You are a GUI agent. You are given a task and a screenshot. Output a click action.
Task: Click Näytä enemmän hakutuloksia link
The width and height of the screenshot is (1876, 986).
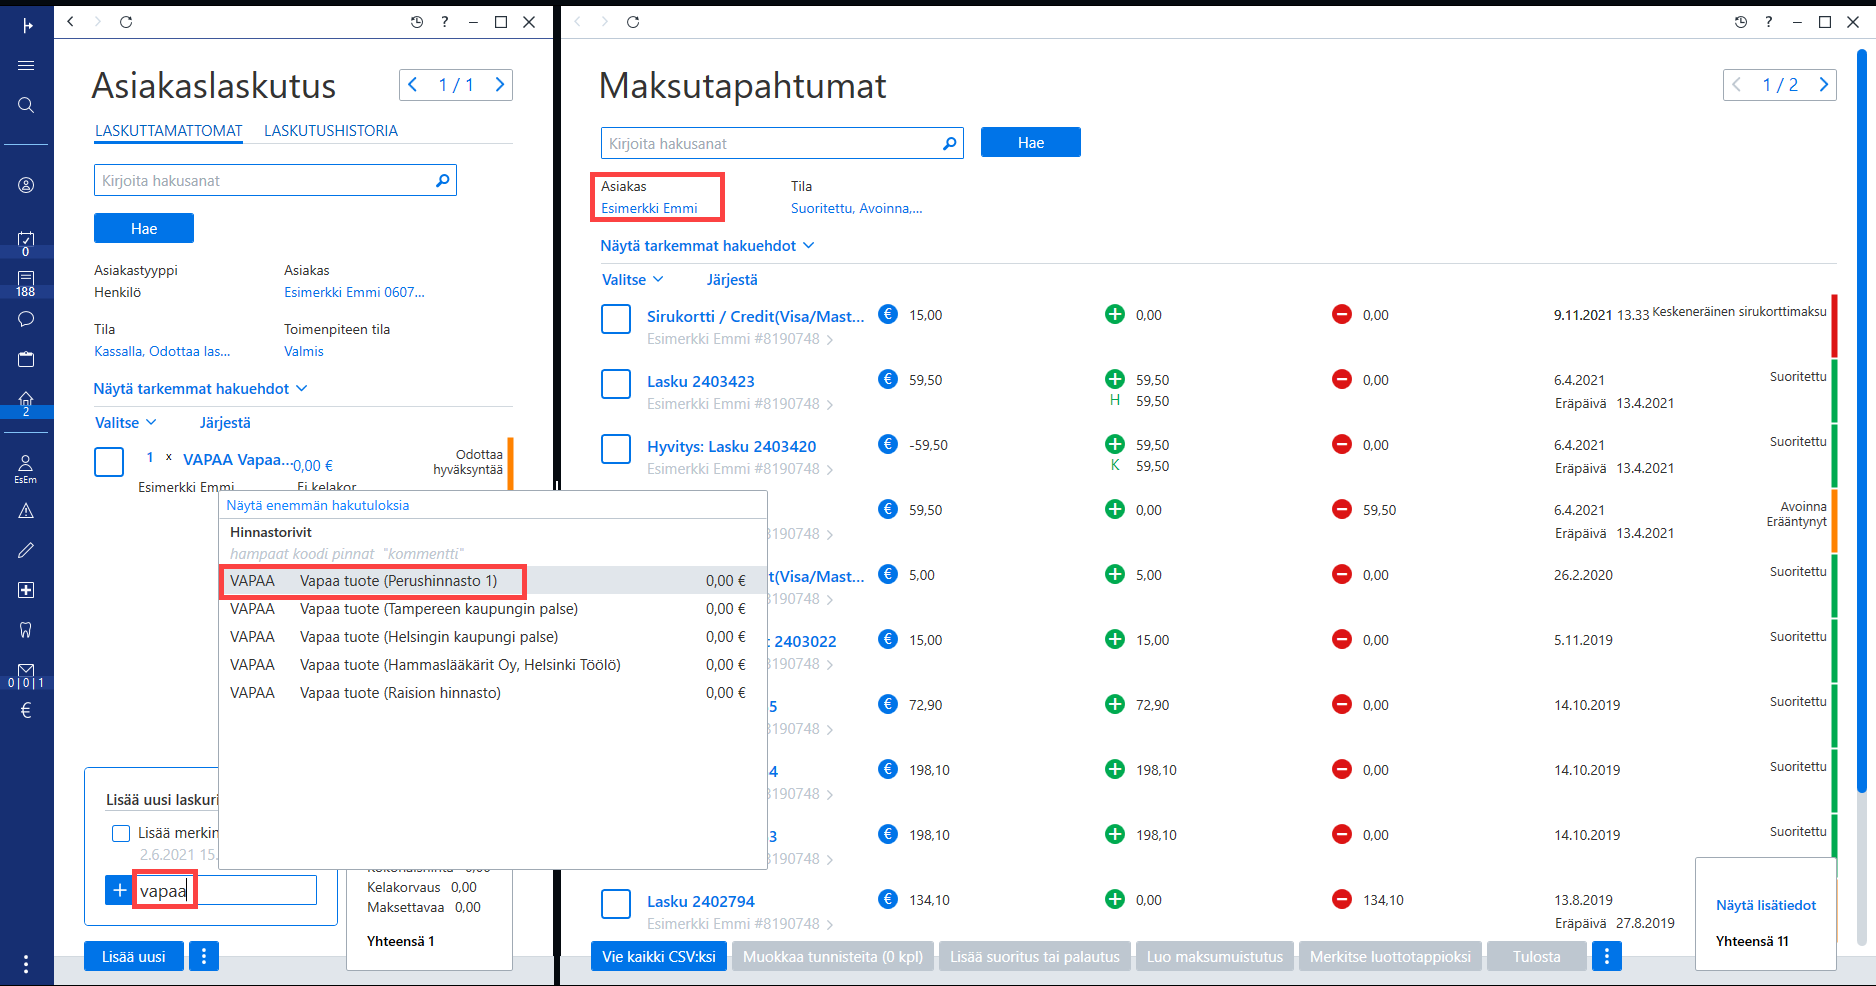point(318,505)
